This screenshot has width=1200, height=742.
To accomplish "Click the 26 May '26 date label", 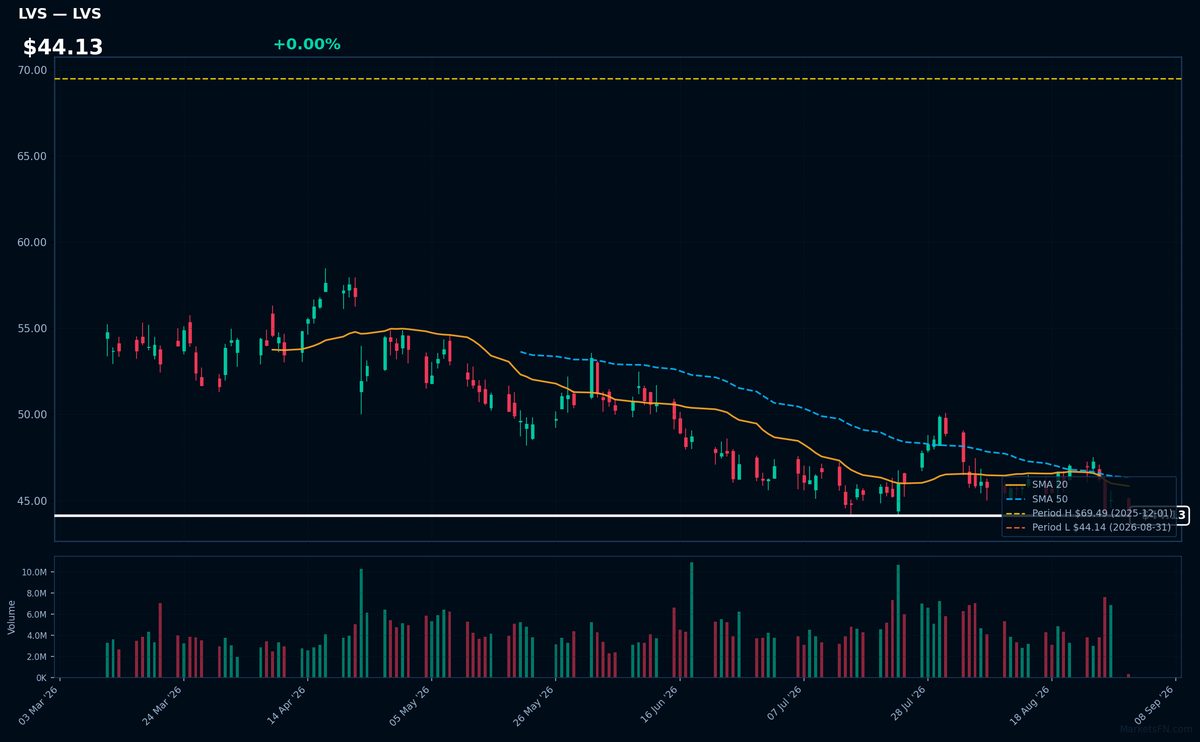I will (536, 704).
